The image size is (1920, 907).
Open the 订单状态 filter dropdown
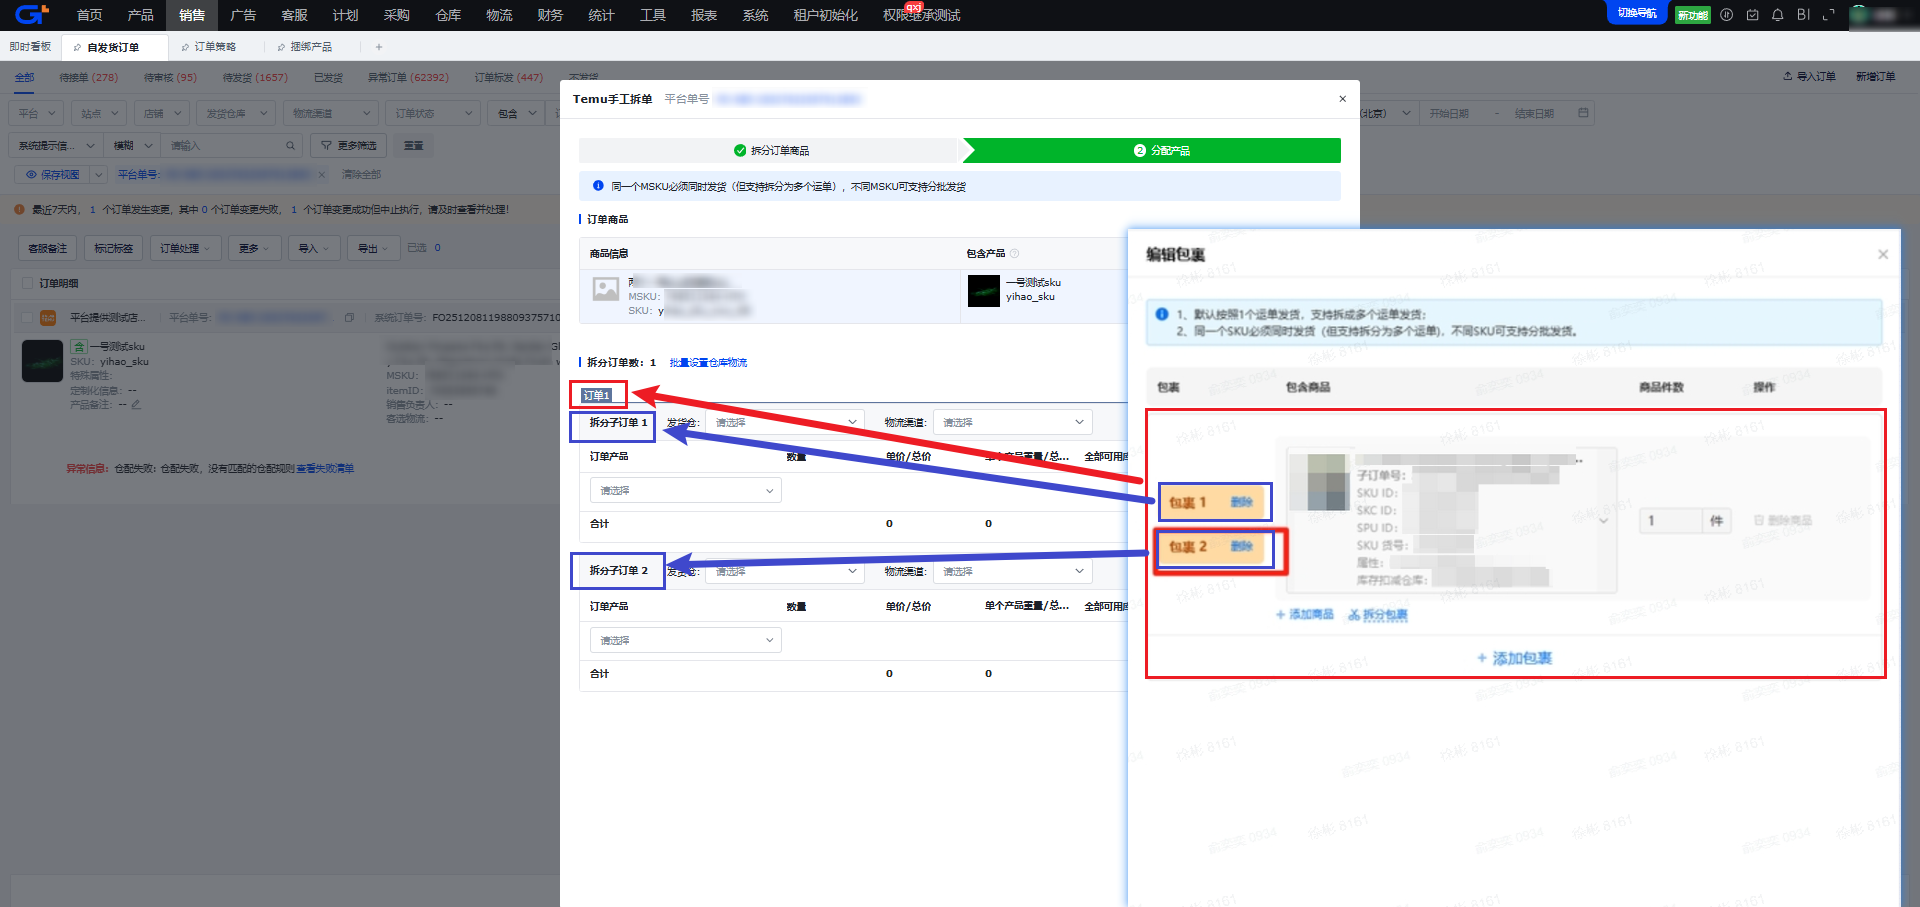click(x=433, y=113)
